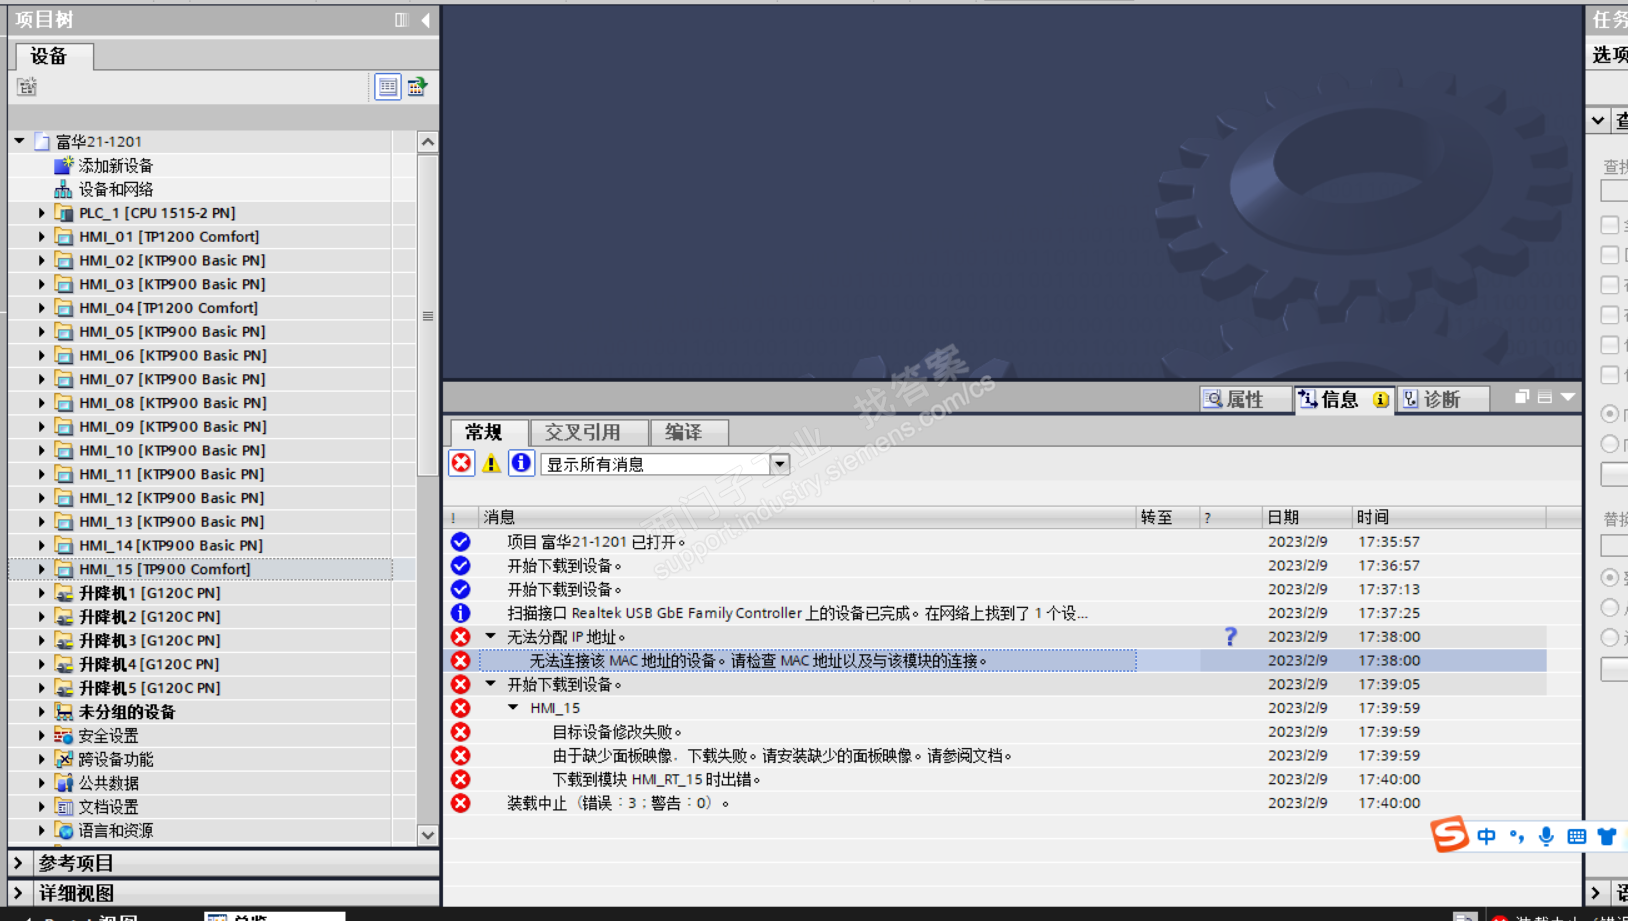Click the create-new-group icon under the 设备 tab

27,87
